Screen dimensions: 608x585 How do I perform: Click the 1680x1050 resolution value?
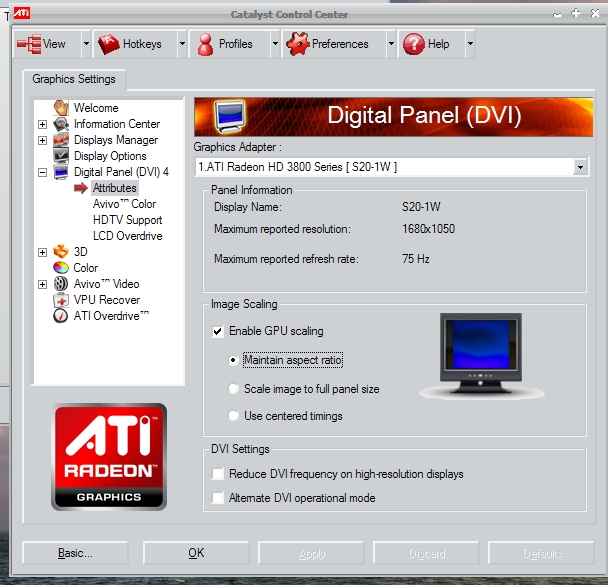[x=428, y=229]
